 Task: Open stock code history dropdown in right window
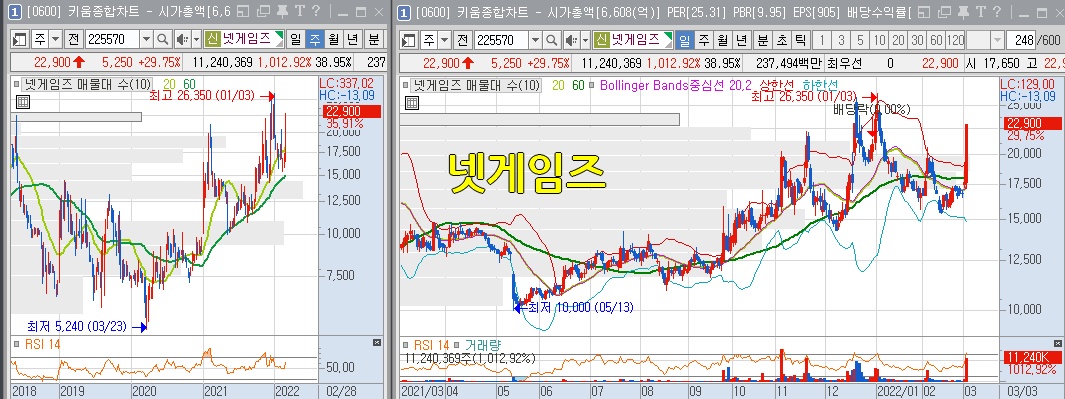pos(535,39)
